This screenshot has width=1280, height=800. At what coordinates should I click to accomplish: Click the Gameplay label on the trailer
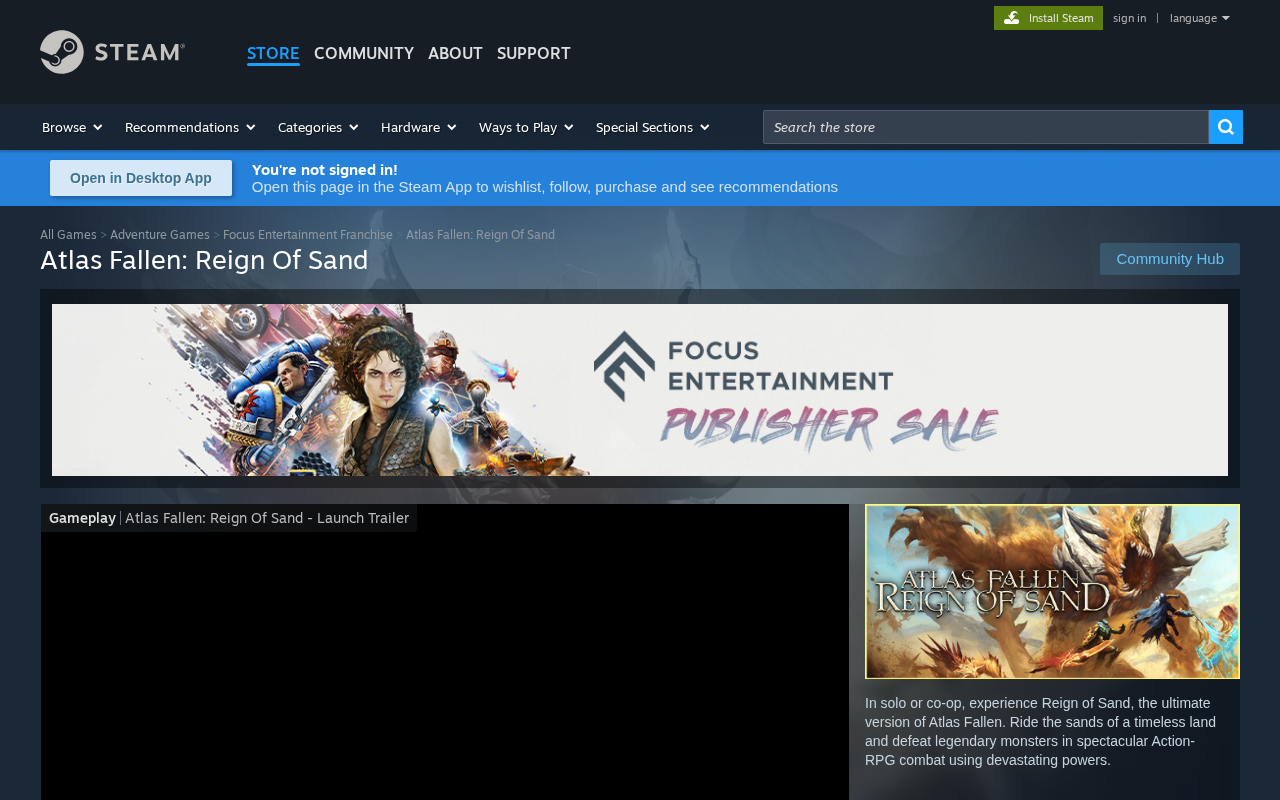(x=82, y=518)
